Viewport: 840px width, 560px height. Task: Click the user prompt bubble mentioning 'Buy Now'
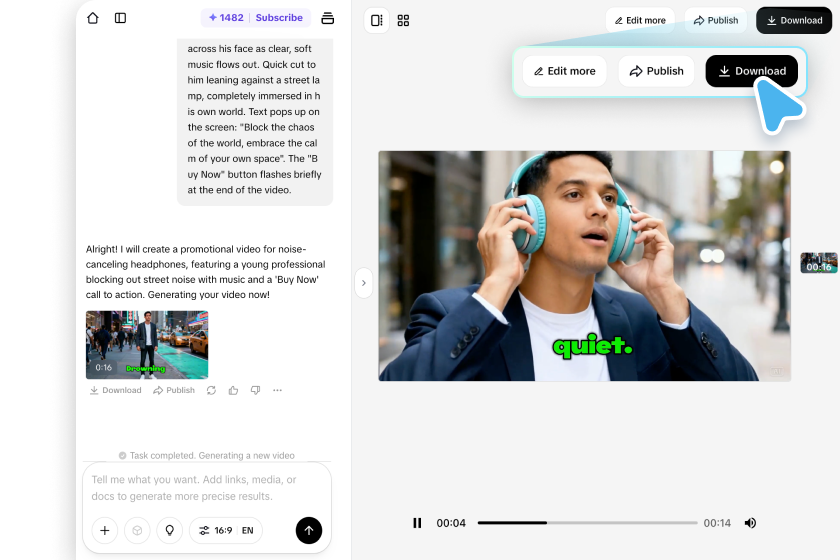tap(254, 120)
